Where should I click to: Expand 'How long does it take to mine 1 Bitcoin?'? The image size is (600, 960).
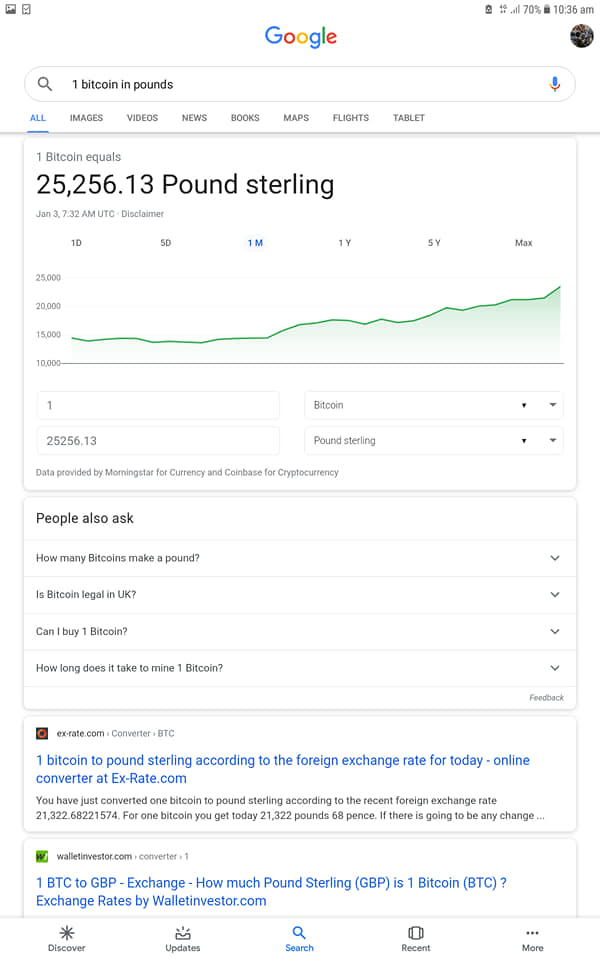[299, 668]
